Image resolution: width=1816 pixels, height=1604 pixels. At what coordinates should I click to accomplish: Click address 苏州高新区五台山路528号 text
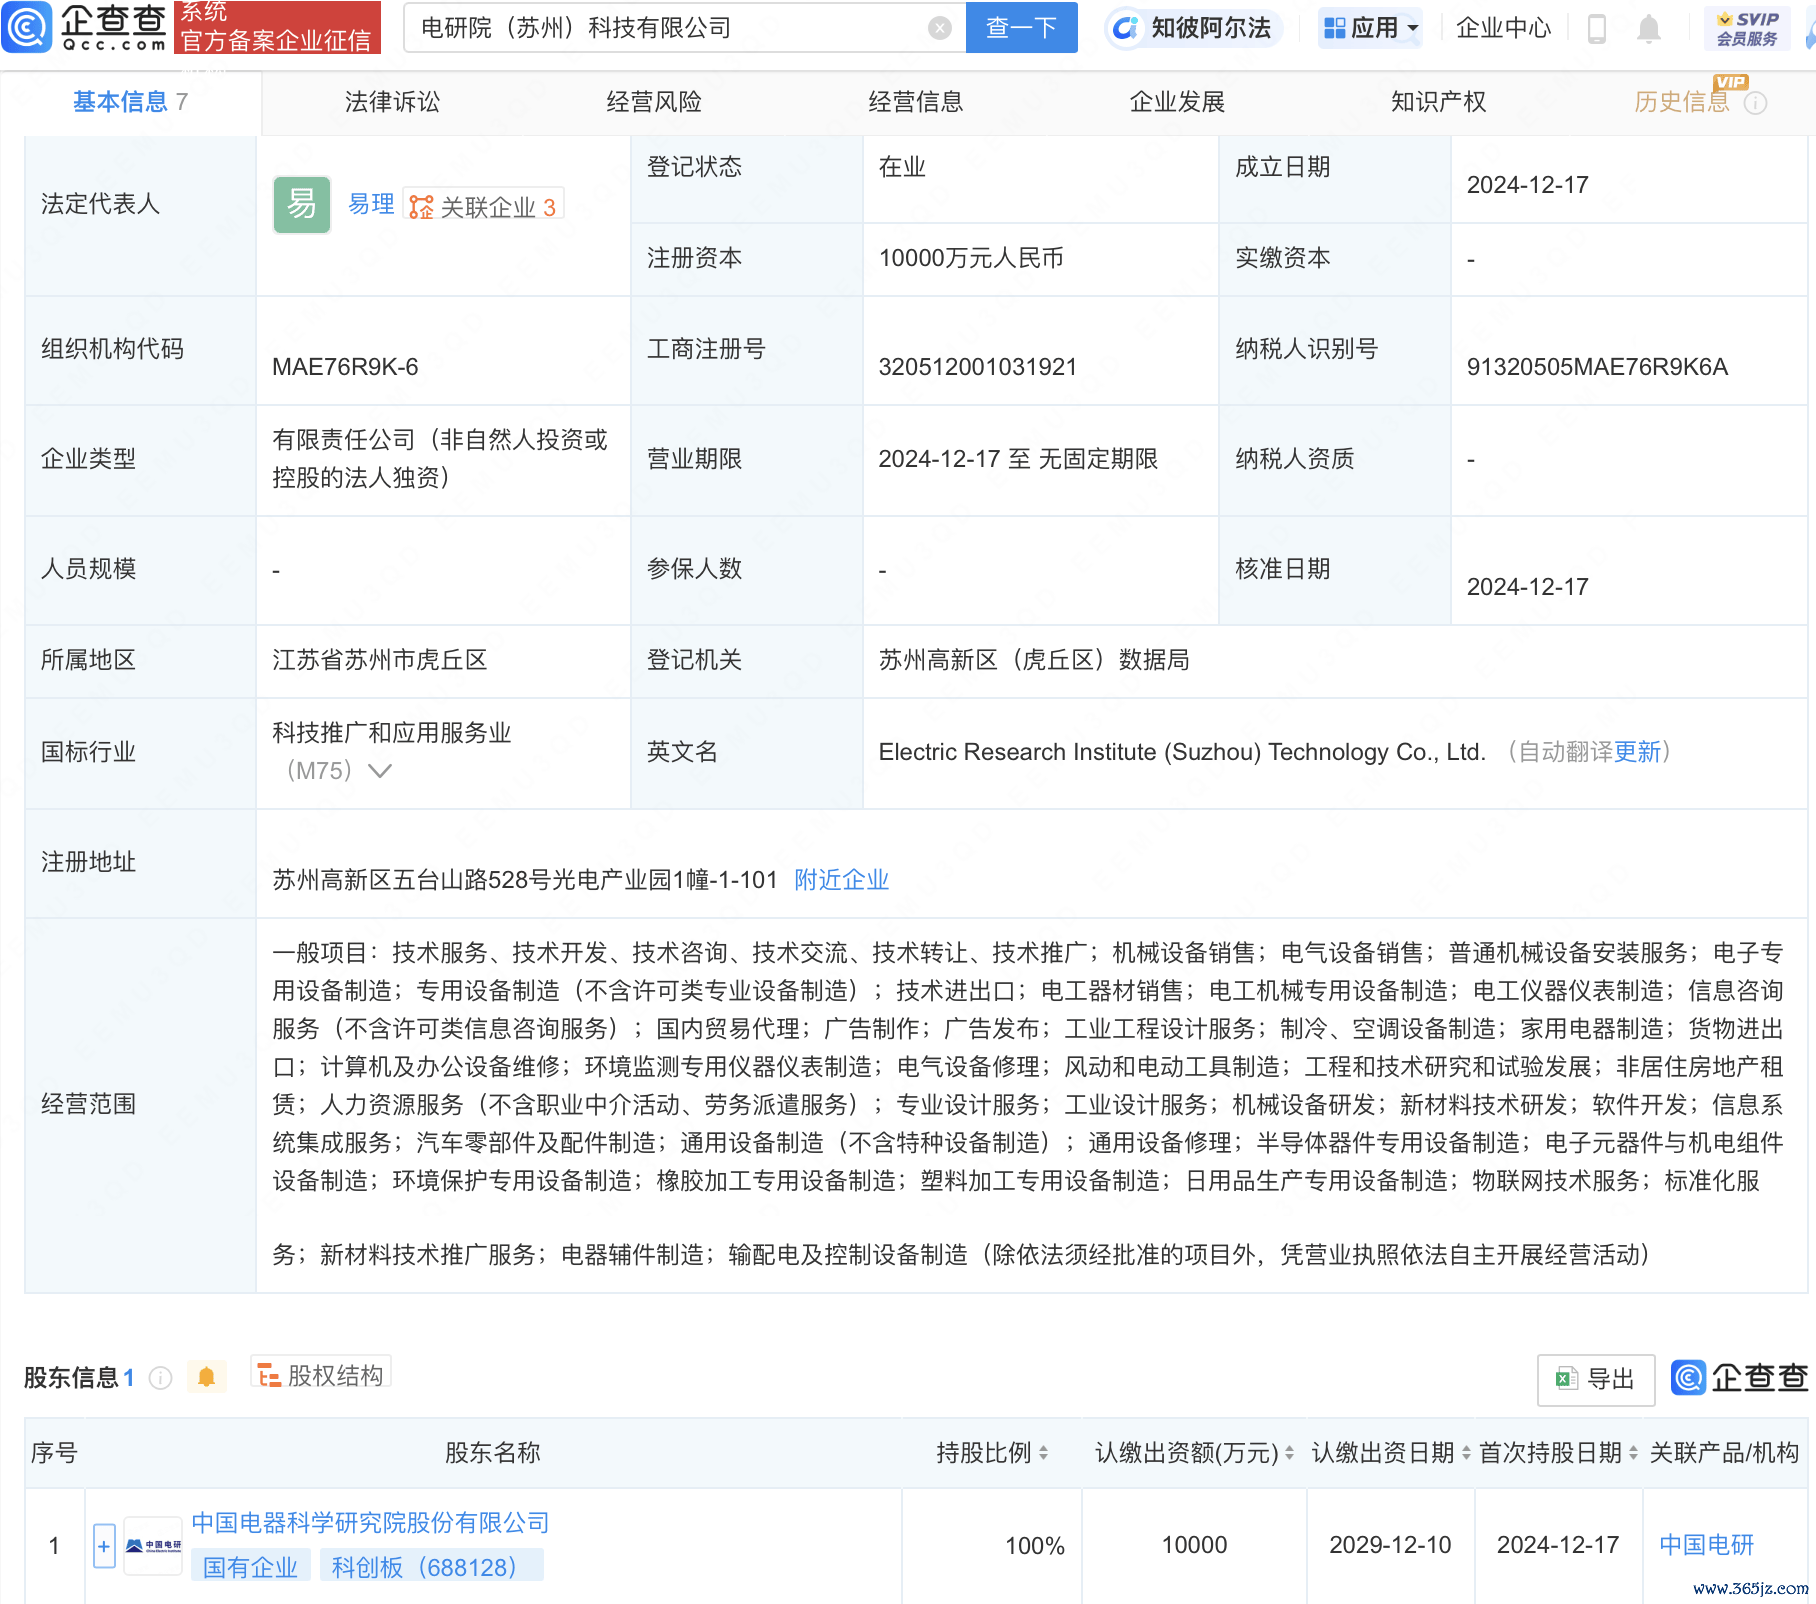525,880
